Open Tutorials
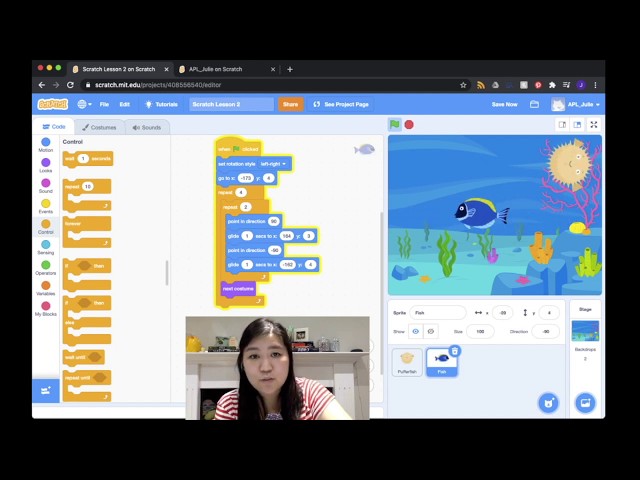Image resolution: width=640 pixels, height=480 pixels. (x=162, y=104)
